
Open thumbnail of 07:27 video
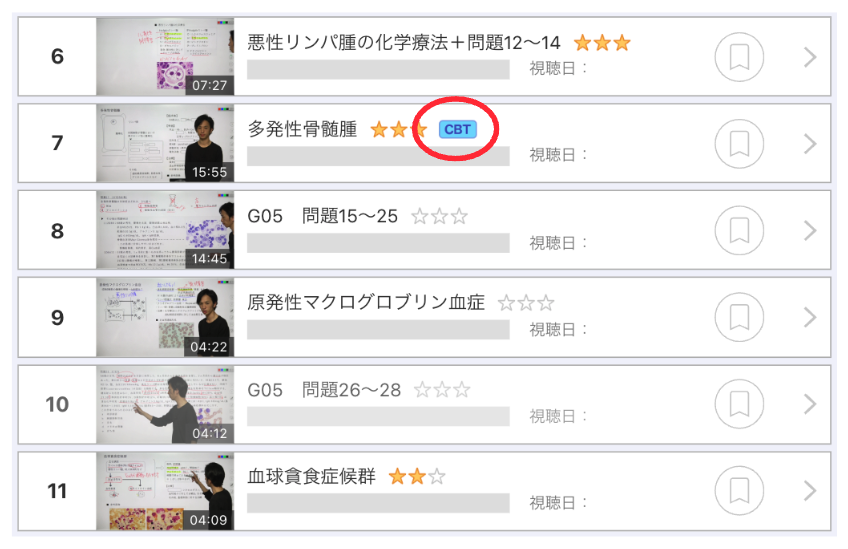[x=165, y=56]
